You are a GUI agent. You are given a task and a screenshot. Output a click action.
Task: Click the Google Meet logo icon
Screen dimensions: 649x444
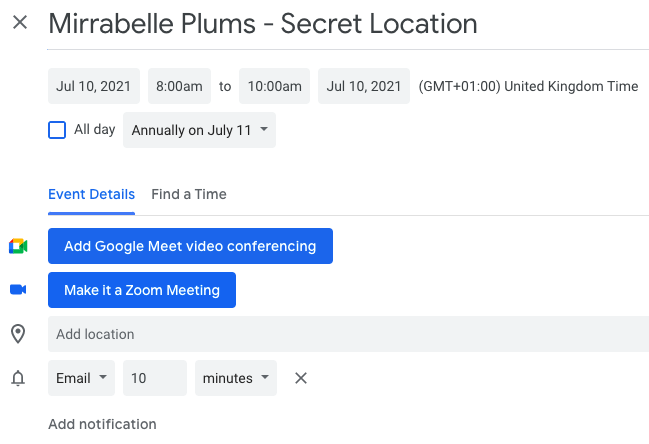(18, 246)
